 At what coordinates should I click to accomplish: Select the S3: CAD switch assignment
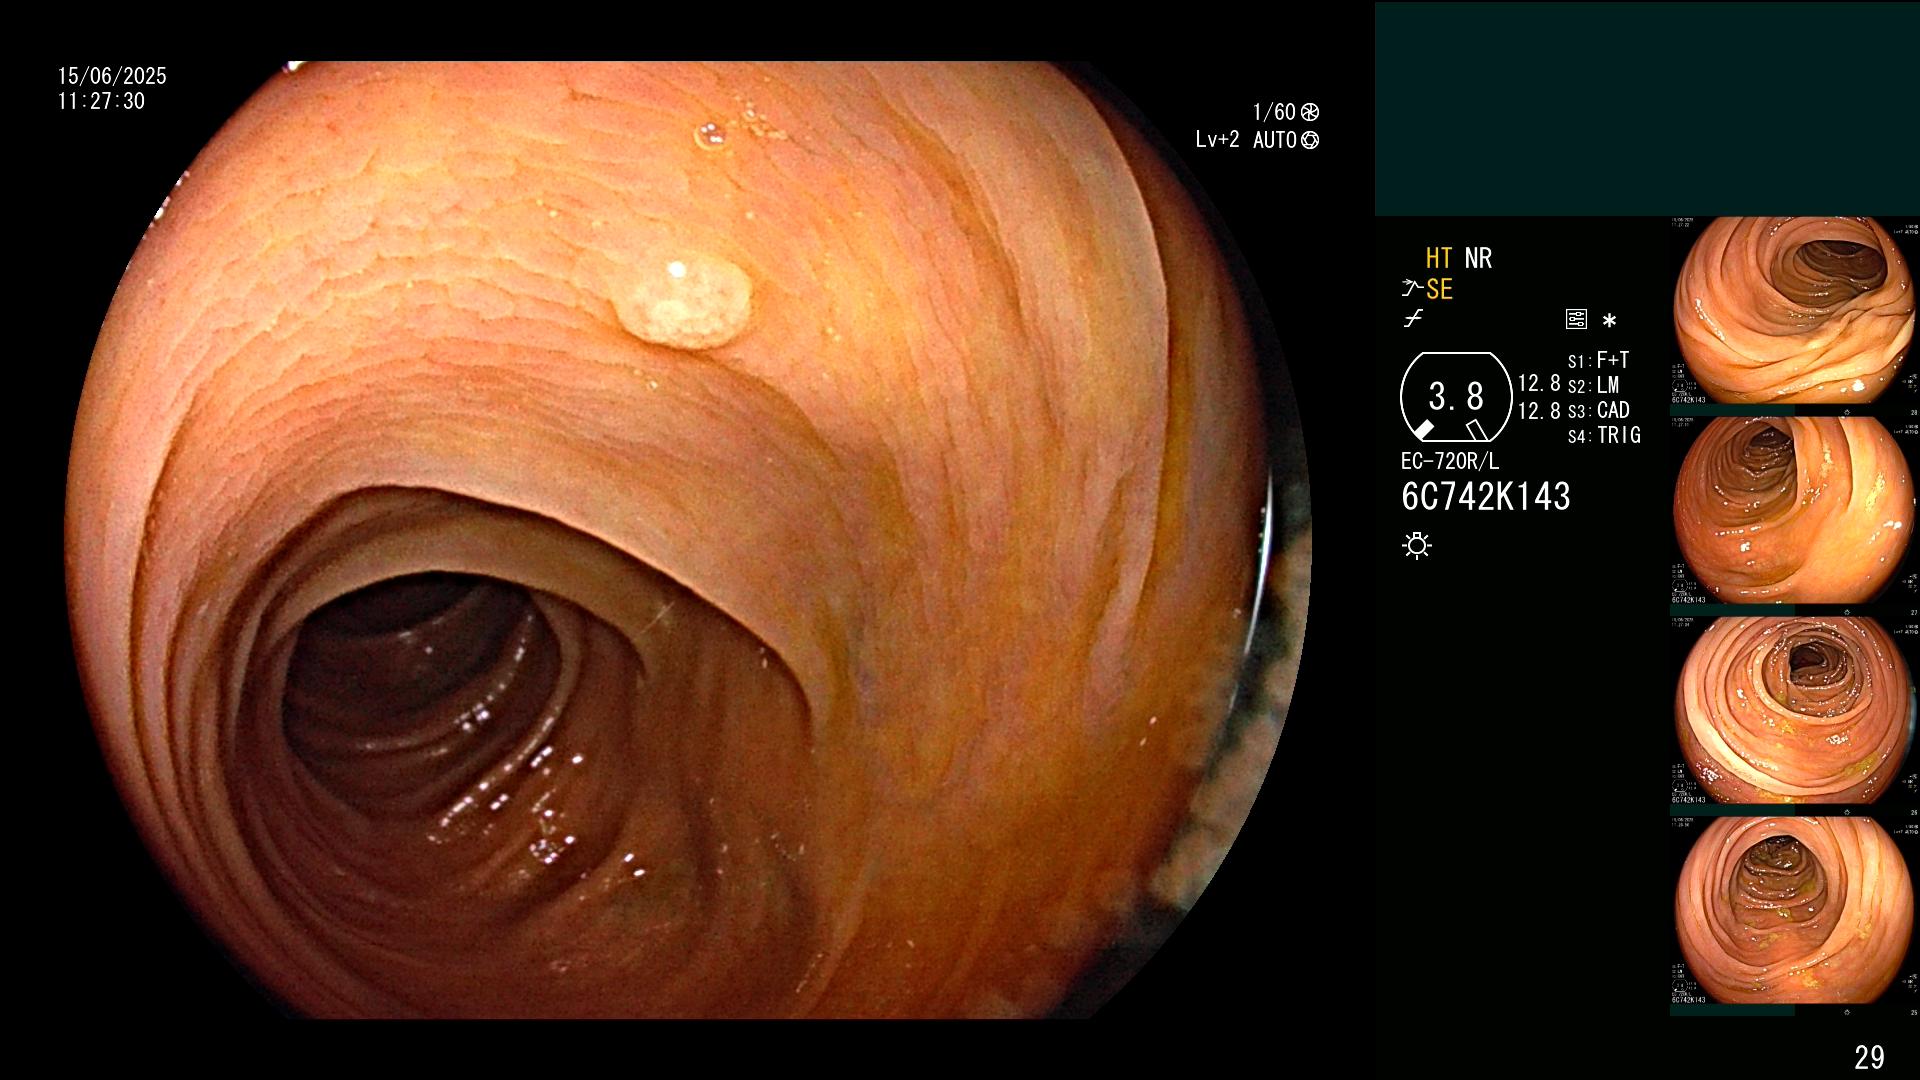click(x=1598, y=411)
